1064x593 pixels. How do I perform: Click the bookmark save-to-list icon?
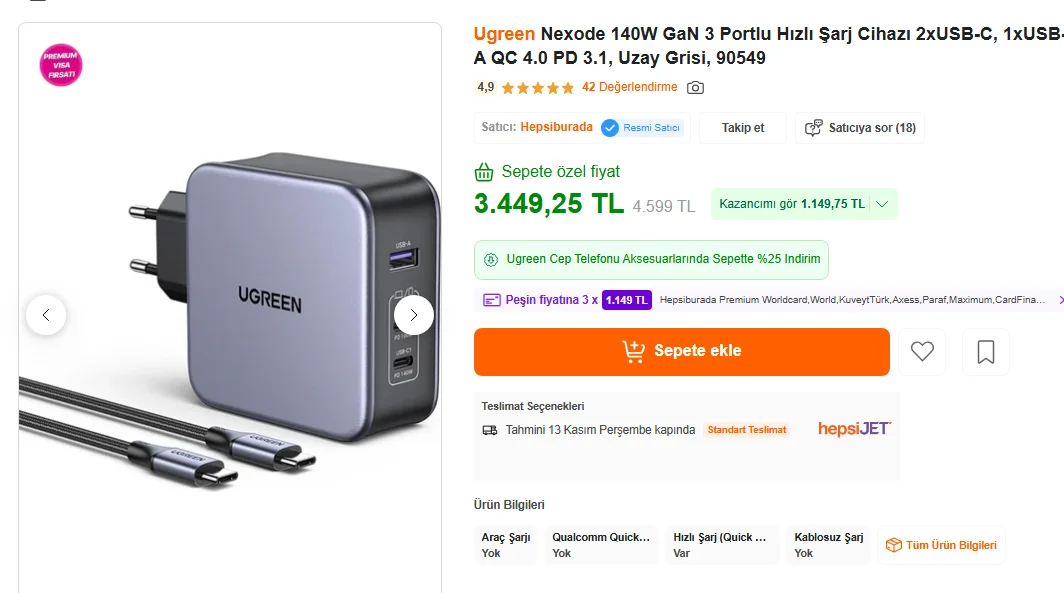(x=985, y=351)
